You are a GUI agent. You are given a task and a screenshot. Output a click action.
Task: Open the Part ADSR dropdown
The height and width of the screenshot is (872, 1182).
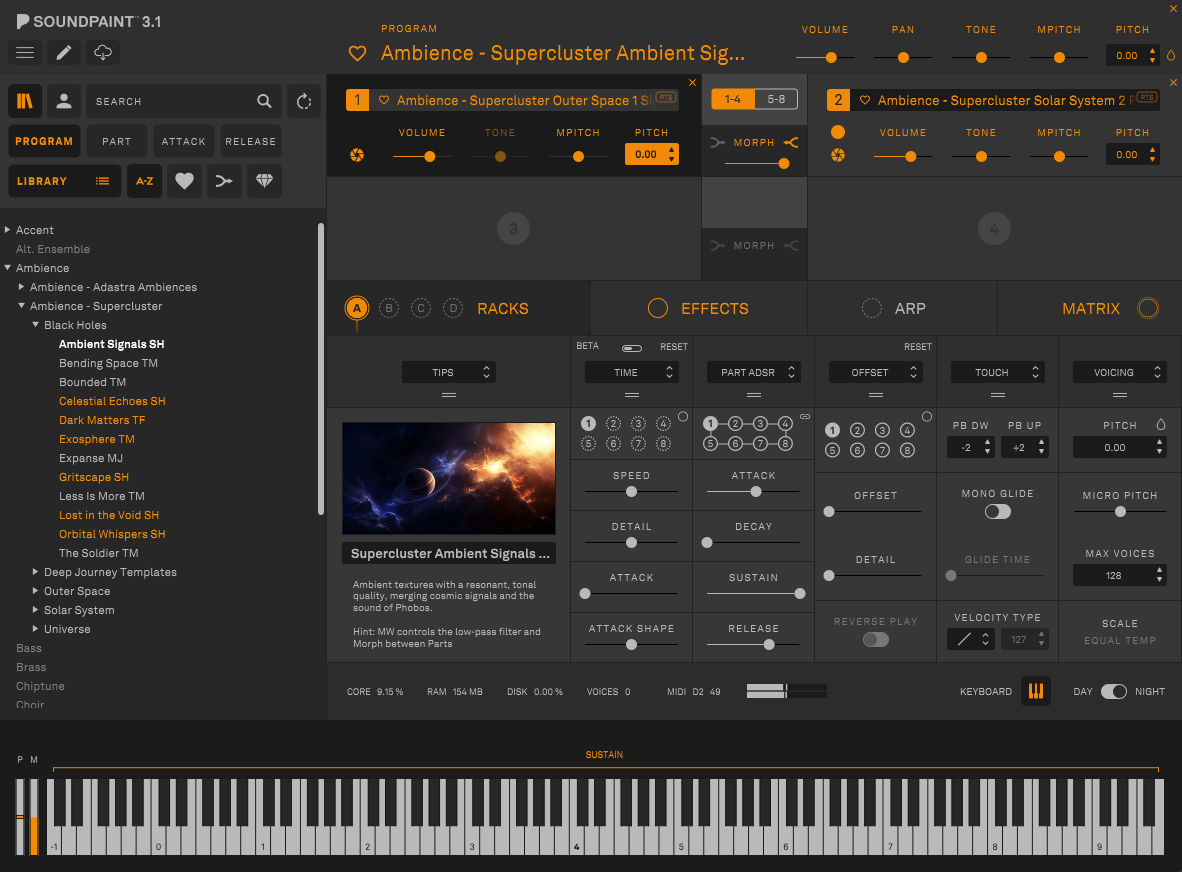754,372
